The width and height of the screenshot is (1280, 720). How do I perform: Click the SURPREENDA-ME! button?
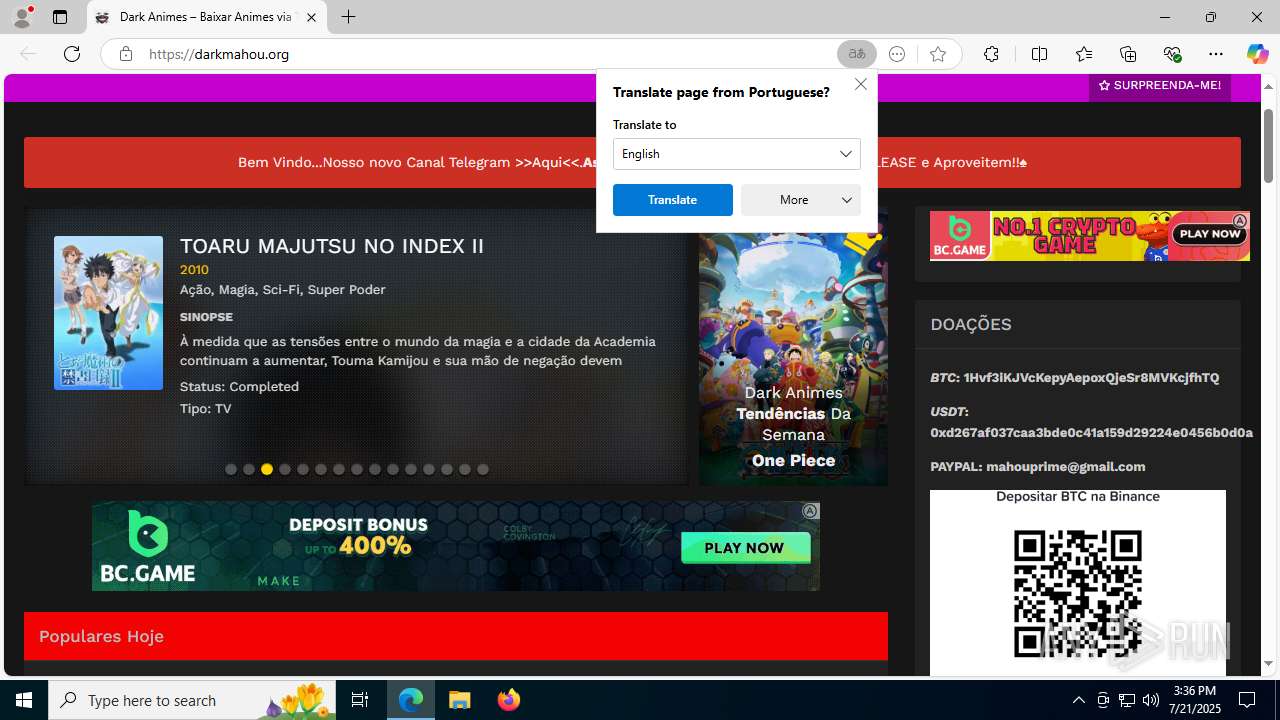(1160, 86)
